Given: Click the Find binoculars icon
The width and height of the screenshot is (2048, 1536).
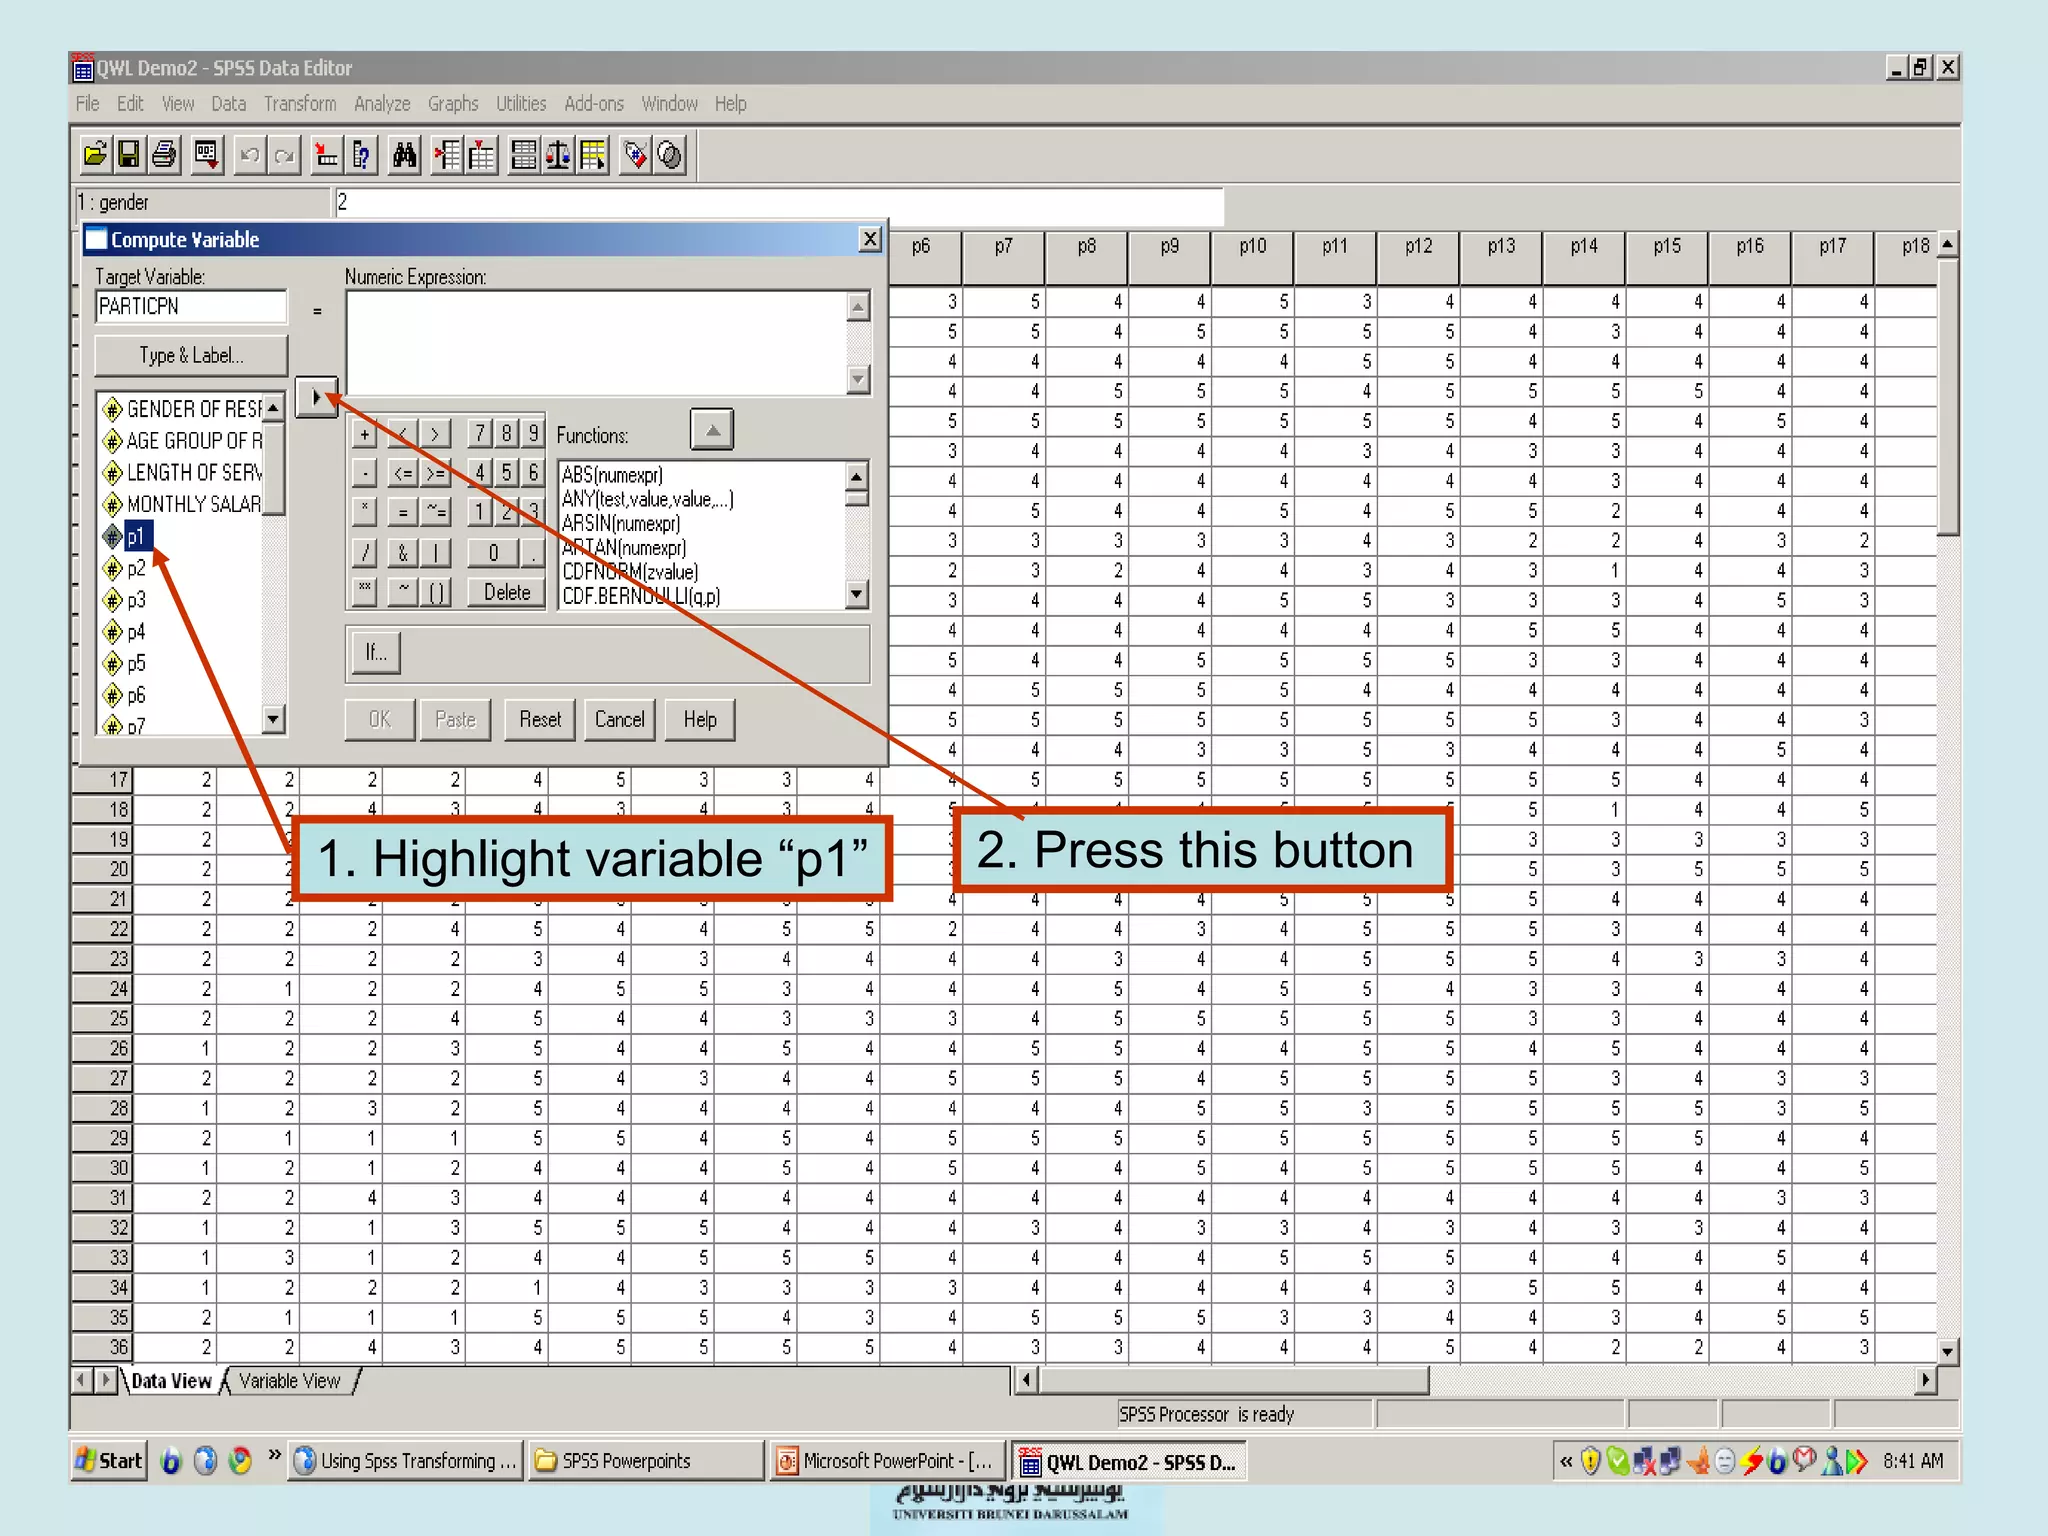Looking at the screenshot, I should (404, 154).
